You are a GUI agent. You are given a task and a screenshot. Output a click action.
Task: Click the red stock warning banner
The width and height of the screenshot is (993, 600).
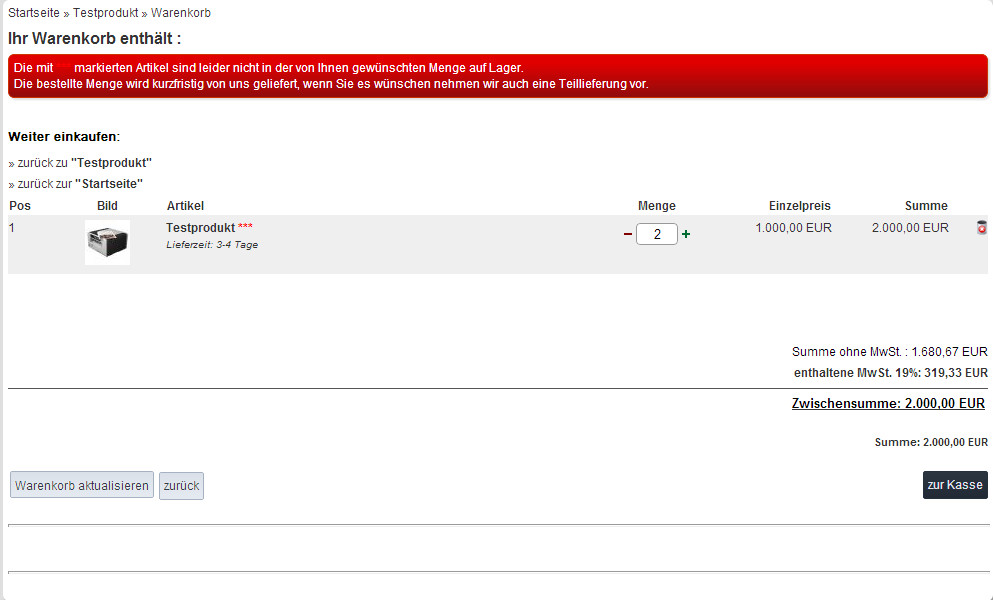point(497,76)
